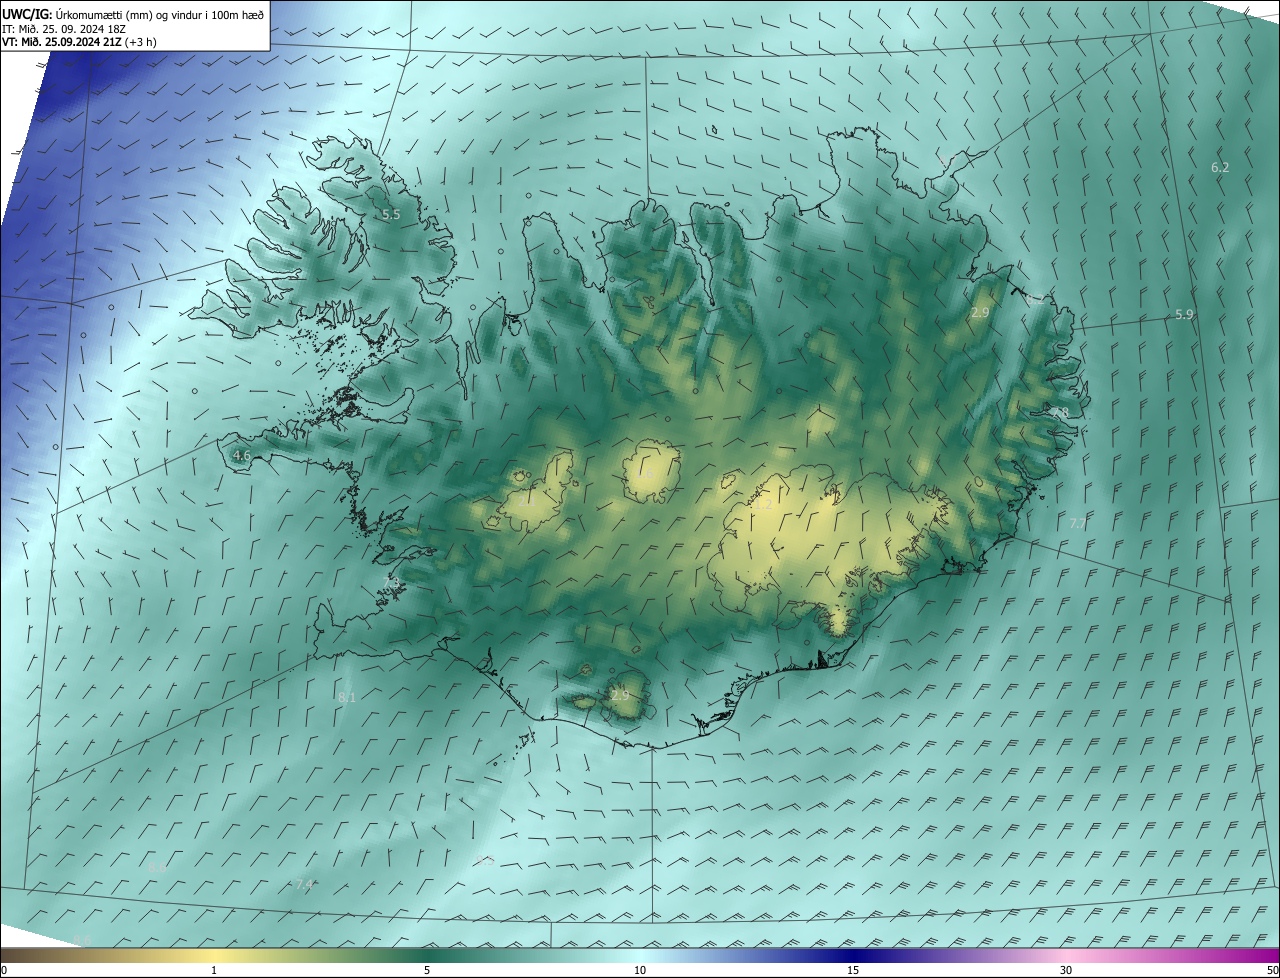The height and width of the screenshot is (978, 1280).
Task: Click the 10 tick on the colour scale
Action: [x=640, y=970]
